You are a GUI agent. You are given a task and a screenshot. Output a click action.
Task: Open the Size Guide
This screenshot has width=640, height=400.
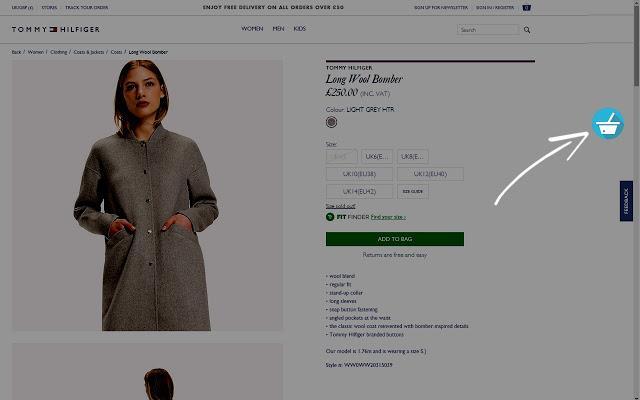pos(413,191)
